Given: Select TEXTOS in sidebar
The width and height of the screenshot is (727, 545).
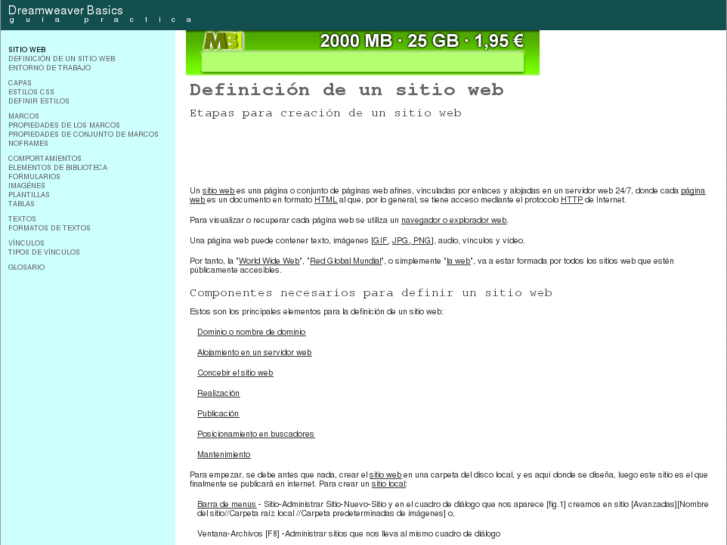Looking at the screenshot, I should coord(22,219).
